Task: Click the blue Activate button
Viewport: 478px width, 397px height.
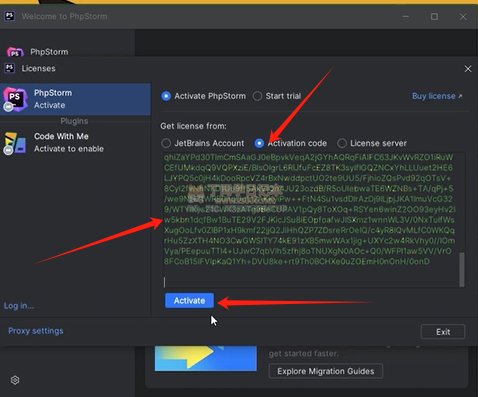Action: pyautogui.click(x=189, y=301)
